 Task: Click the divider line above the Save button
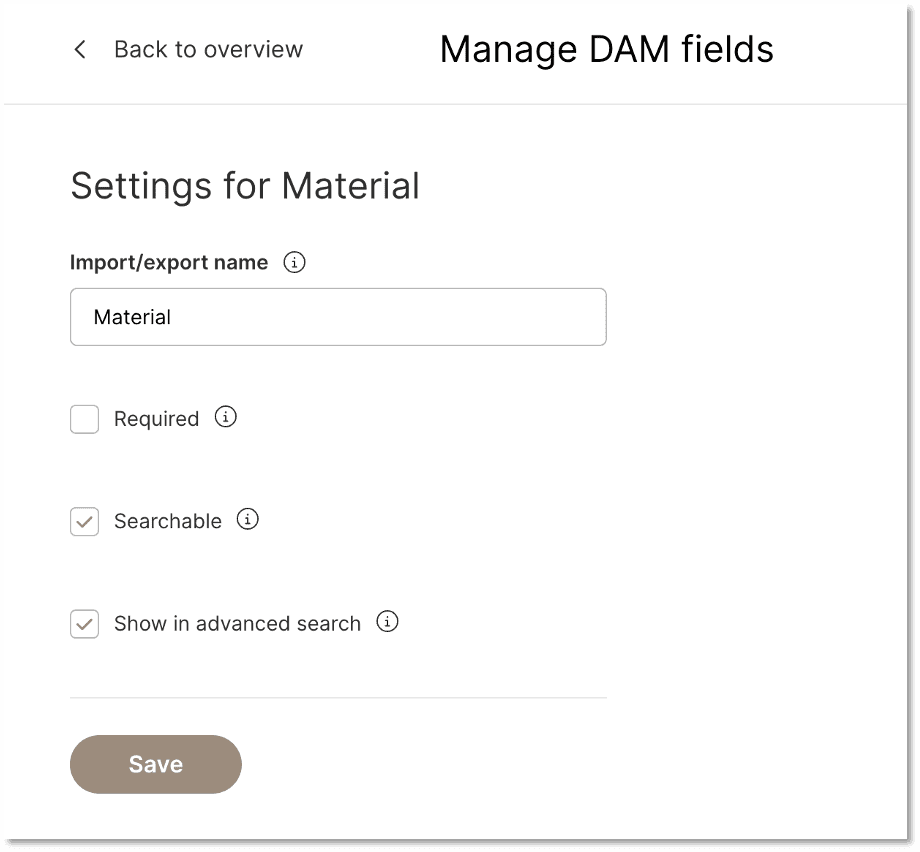(337, 698)
